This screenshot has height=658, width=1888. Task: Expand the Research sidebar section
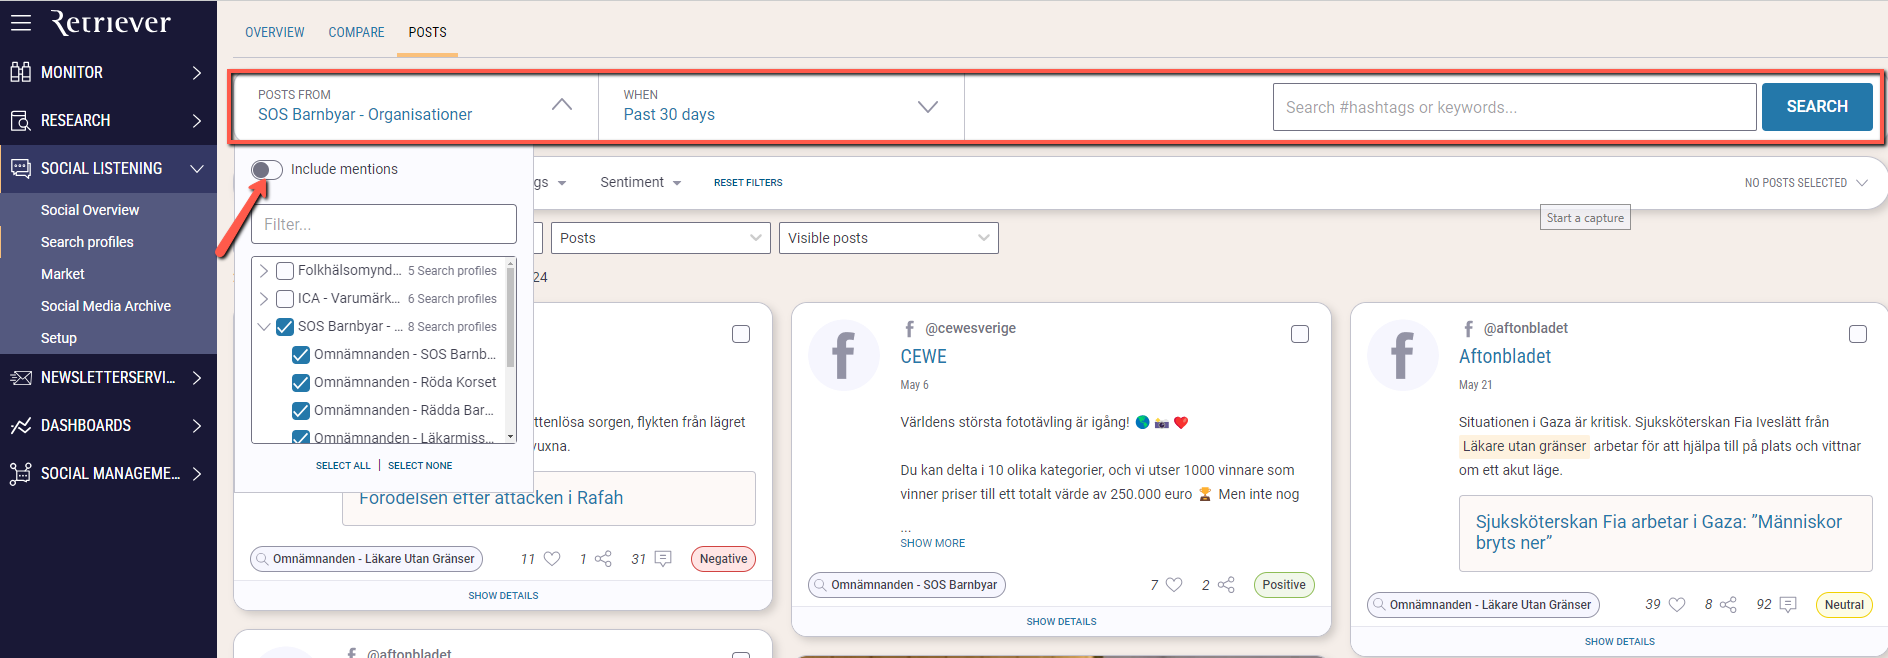(197, 120)
